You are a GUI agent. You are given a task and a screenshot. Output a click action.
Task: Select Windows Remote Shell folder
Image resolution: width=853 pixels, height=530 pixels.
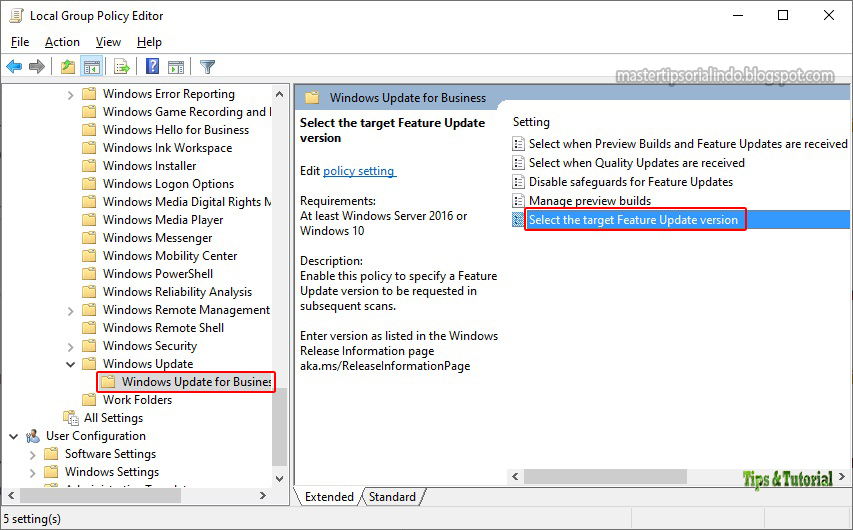[164, 328]
